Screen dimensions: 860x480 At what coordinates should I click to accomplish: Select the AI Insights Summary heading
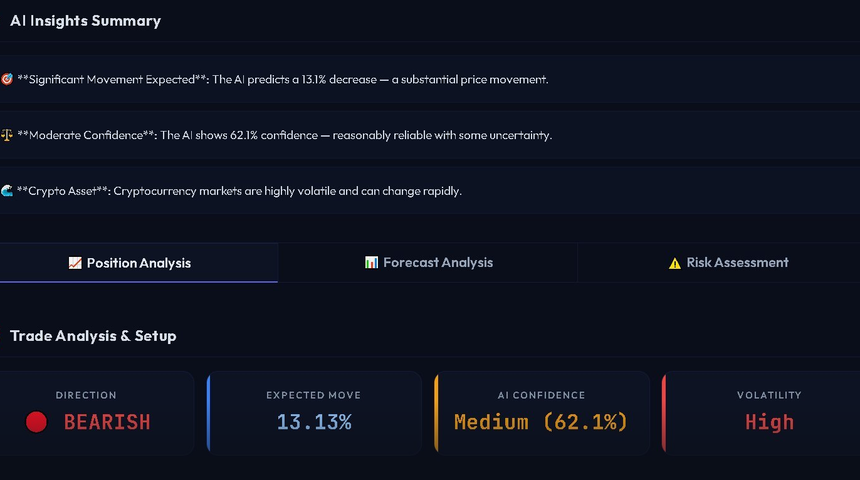pyautogui.click(x=86, y=21)
